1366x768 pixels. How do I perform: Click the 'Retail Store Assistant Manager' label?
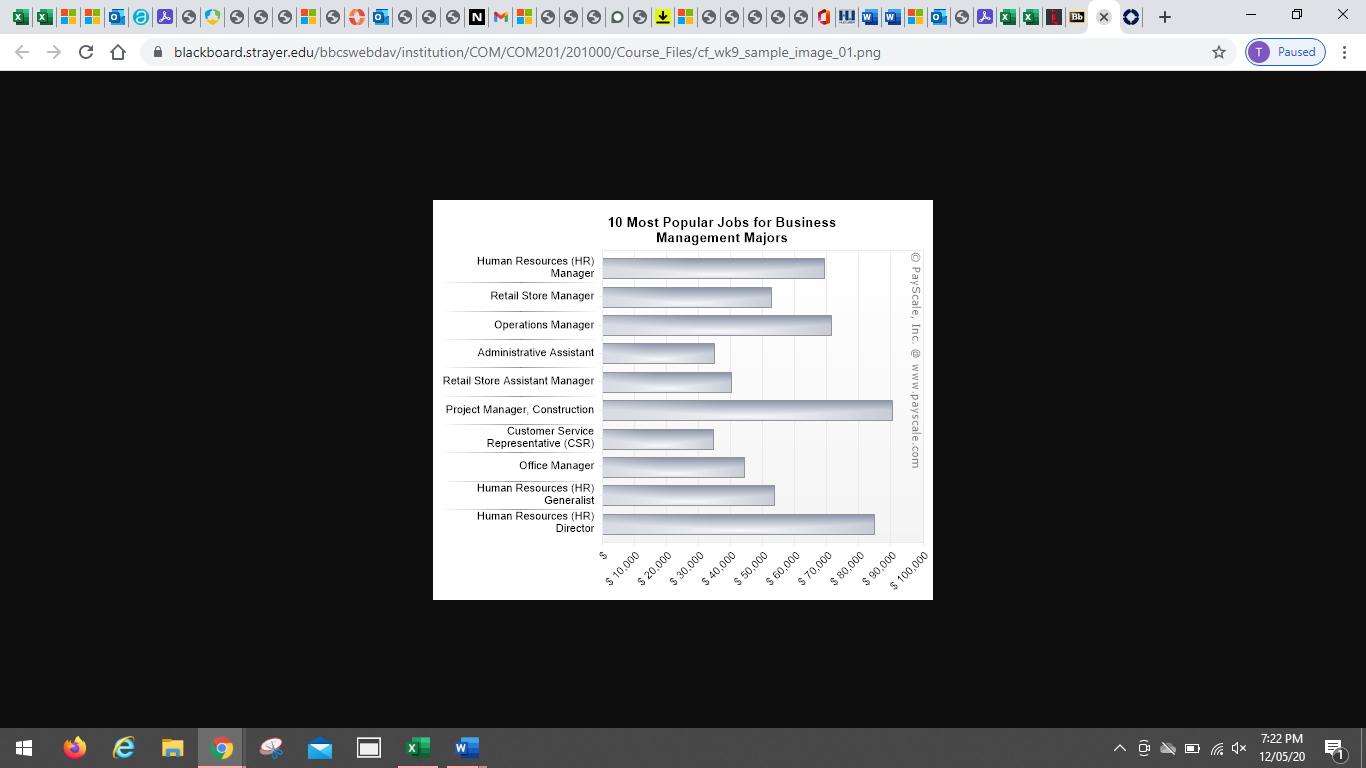pos(519,381)
